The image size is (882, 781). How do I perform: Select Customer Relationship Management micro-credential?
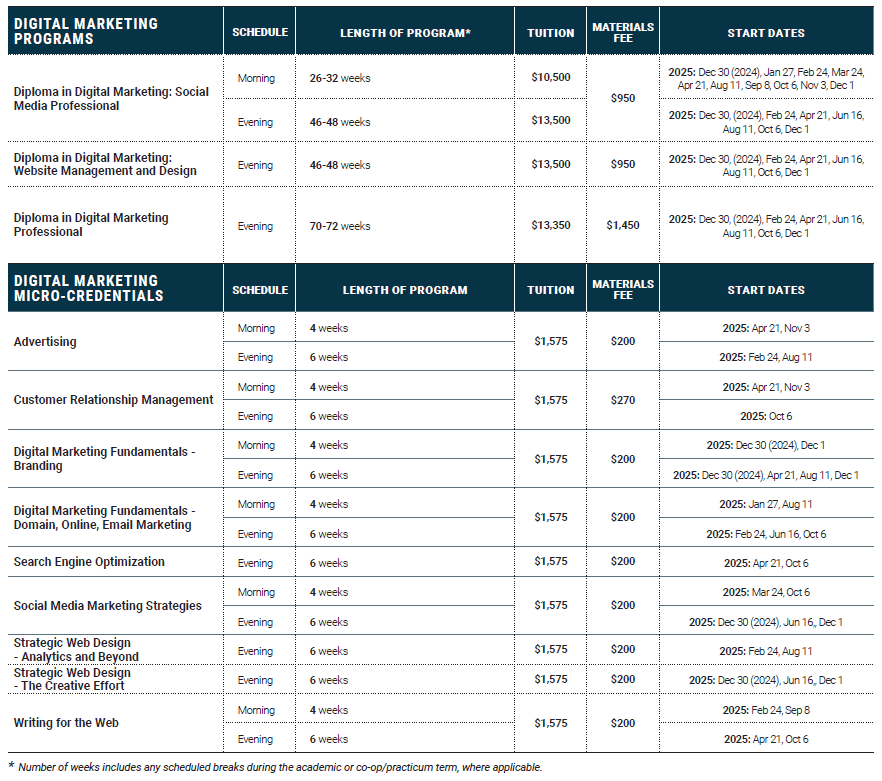(x=112, y=400)
